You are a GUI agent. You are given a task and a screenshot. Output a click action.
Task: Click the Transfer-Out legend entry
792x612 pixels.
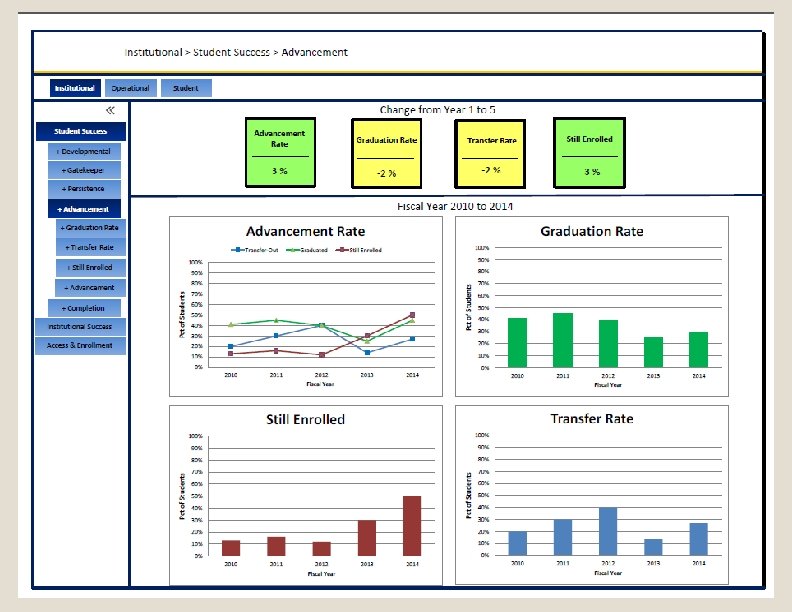click(x=255, y=250)
